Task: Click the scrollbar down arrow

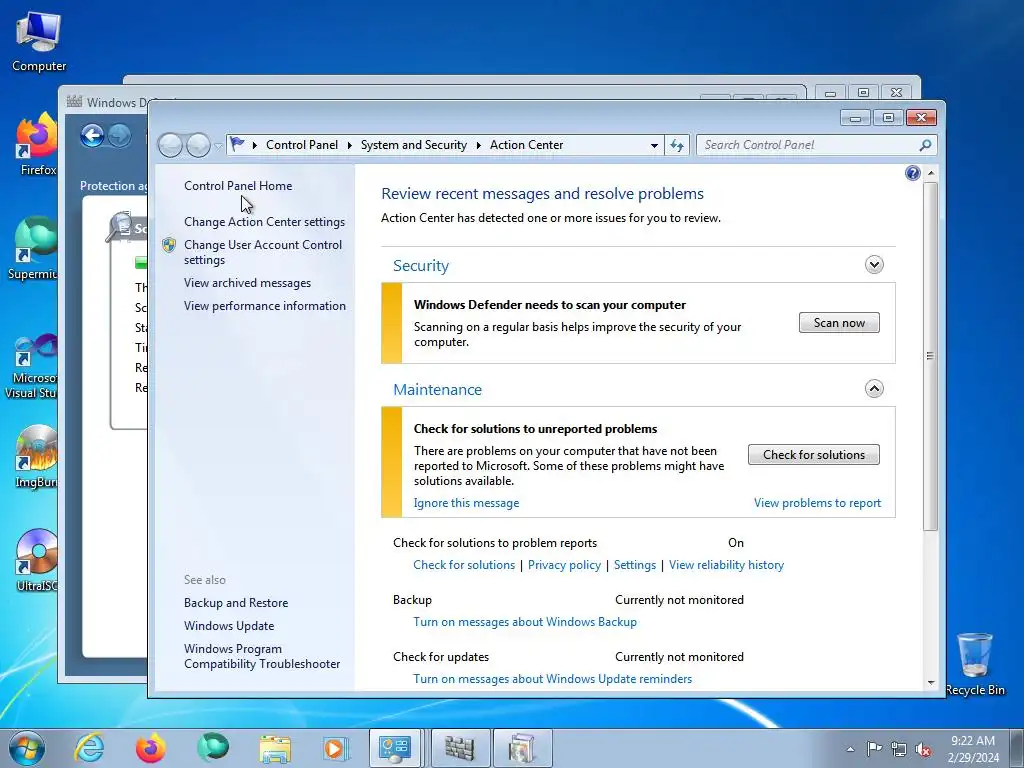Action: point(931,683)
